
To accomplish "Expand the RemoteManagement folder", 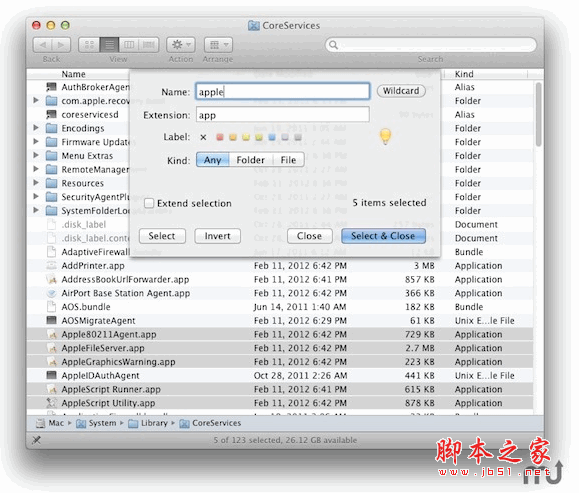I will click(36, 169).
